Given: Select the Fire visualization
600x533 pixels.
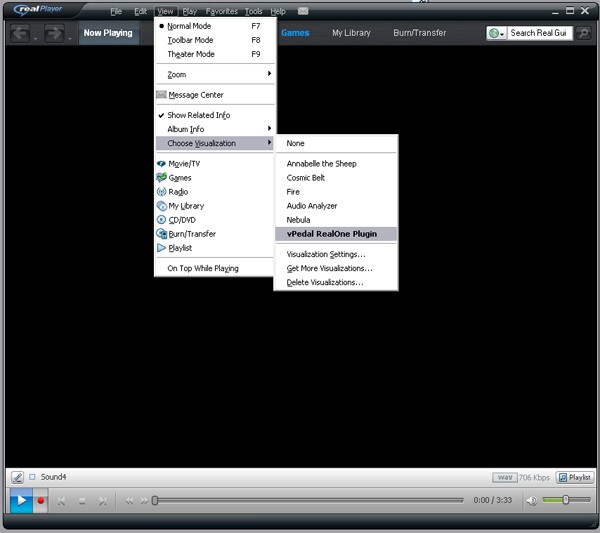Looking at the screenshot, I should point(336,192).
